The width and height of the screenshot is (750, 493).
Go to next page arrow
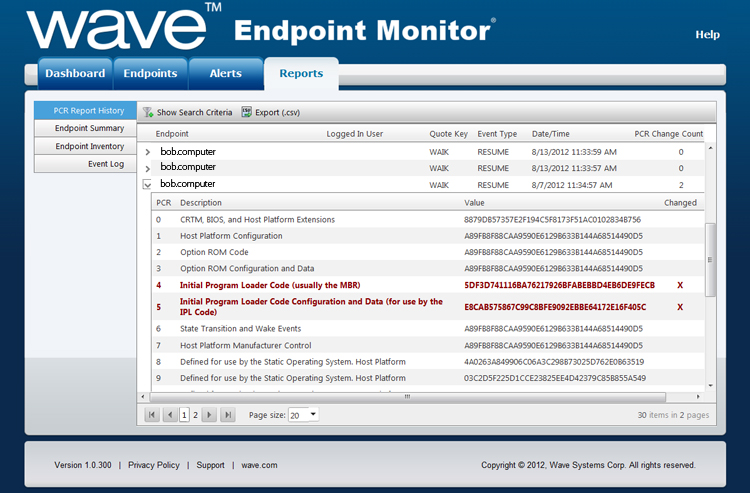(x=209, y=415)
